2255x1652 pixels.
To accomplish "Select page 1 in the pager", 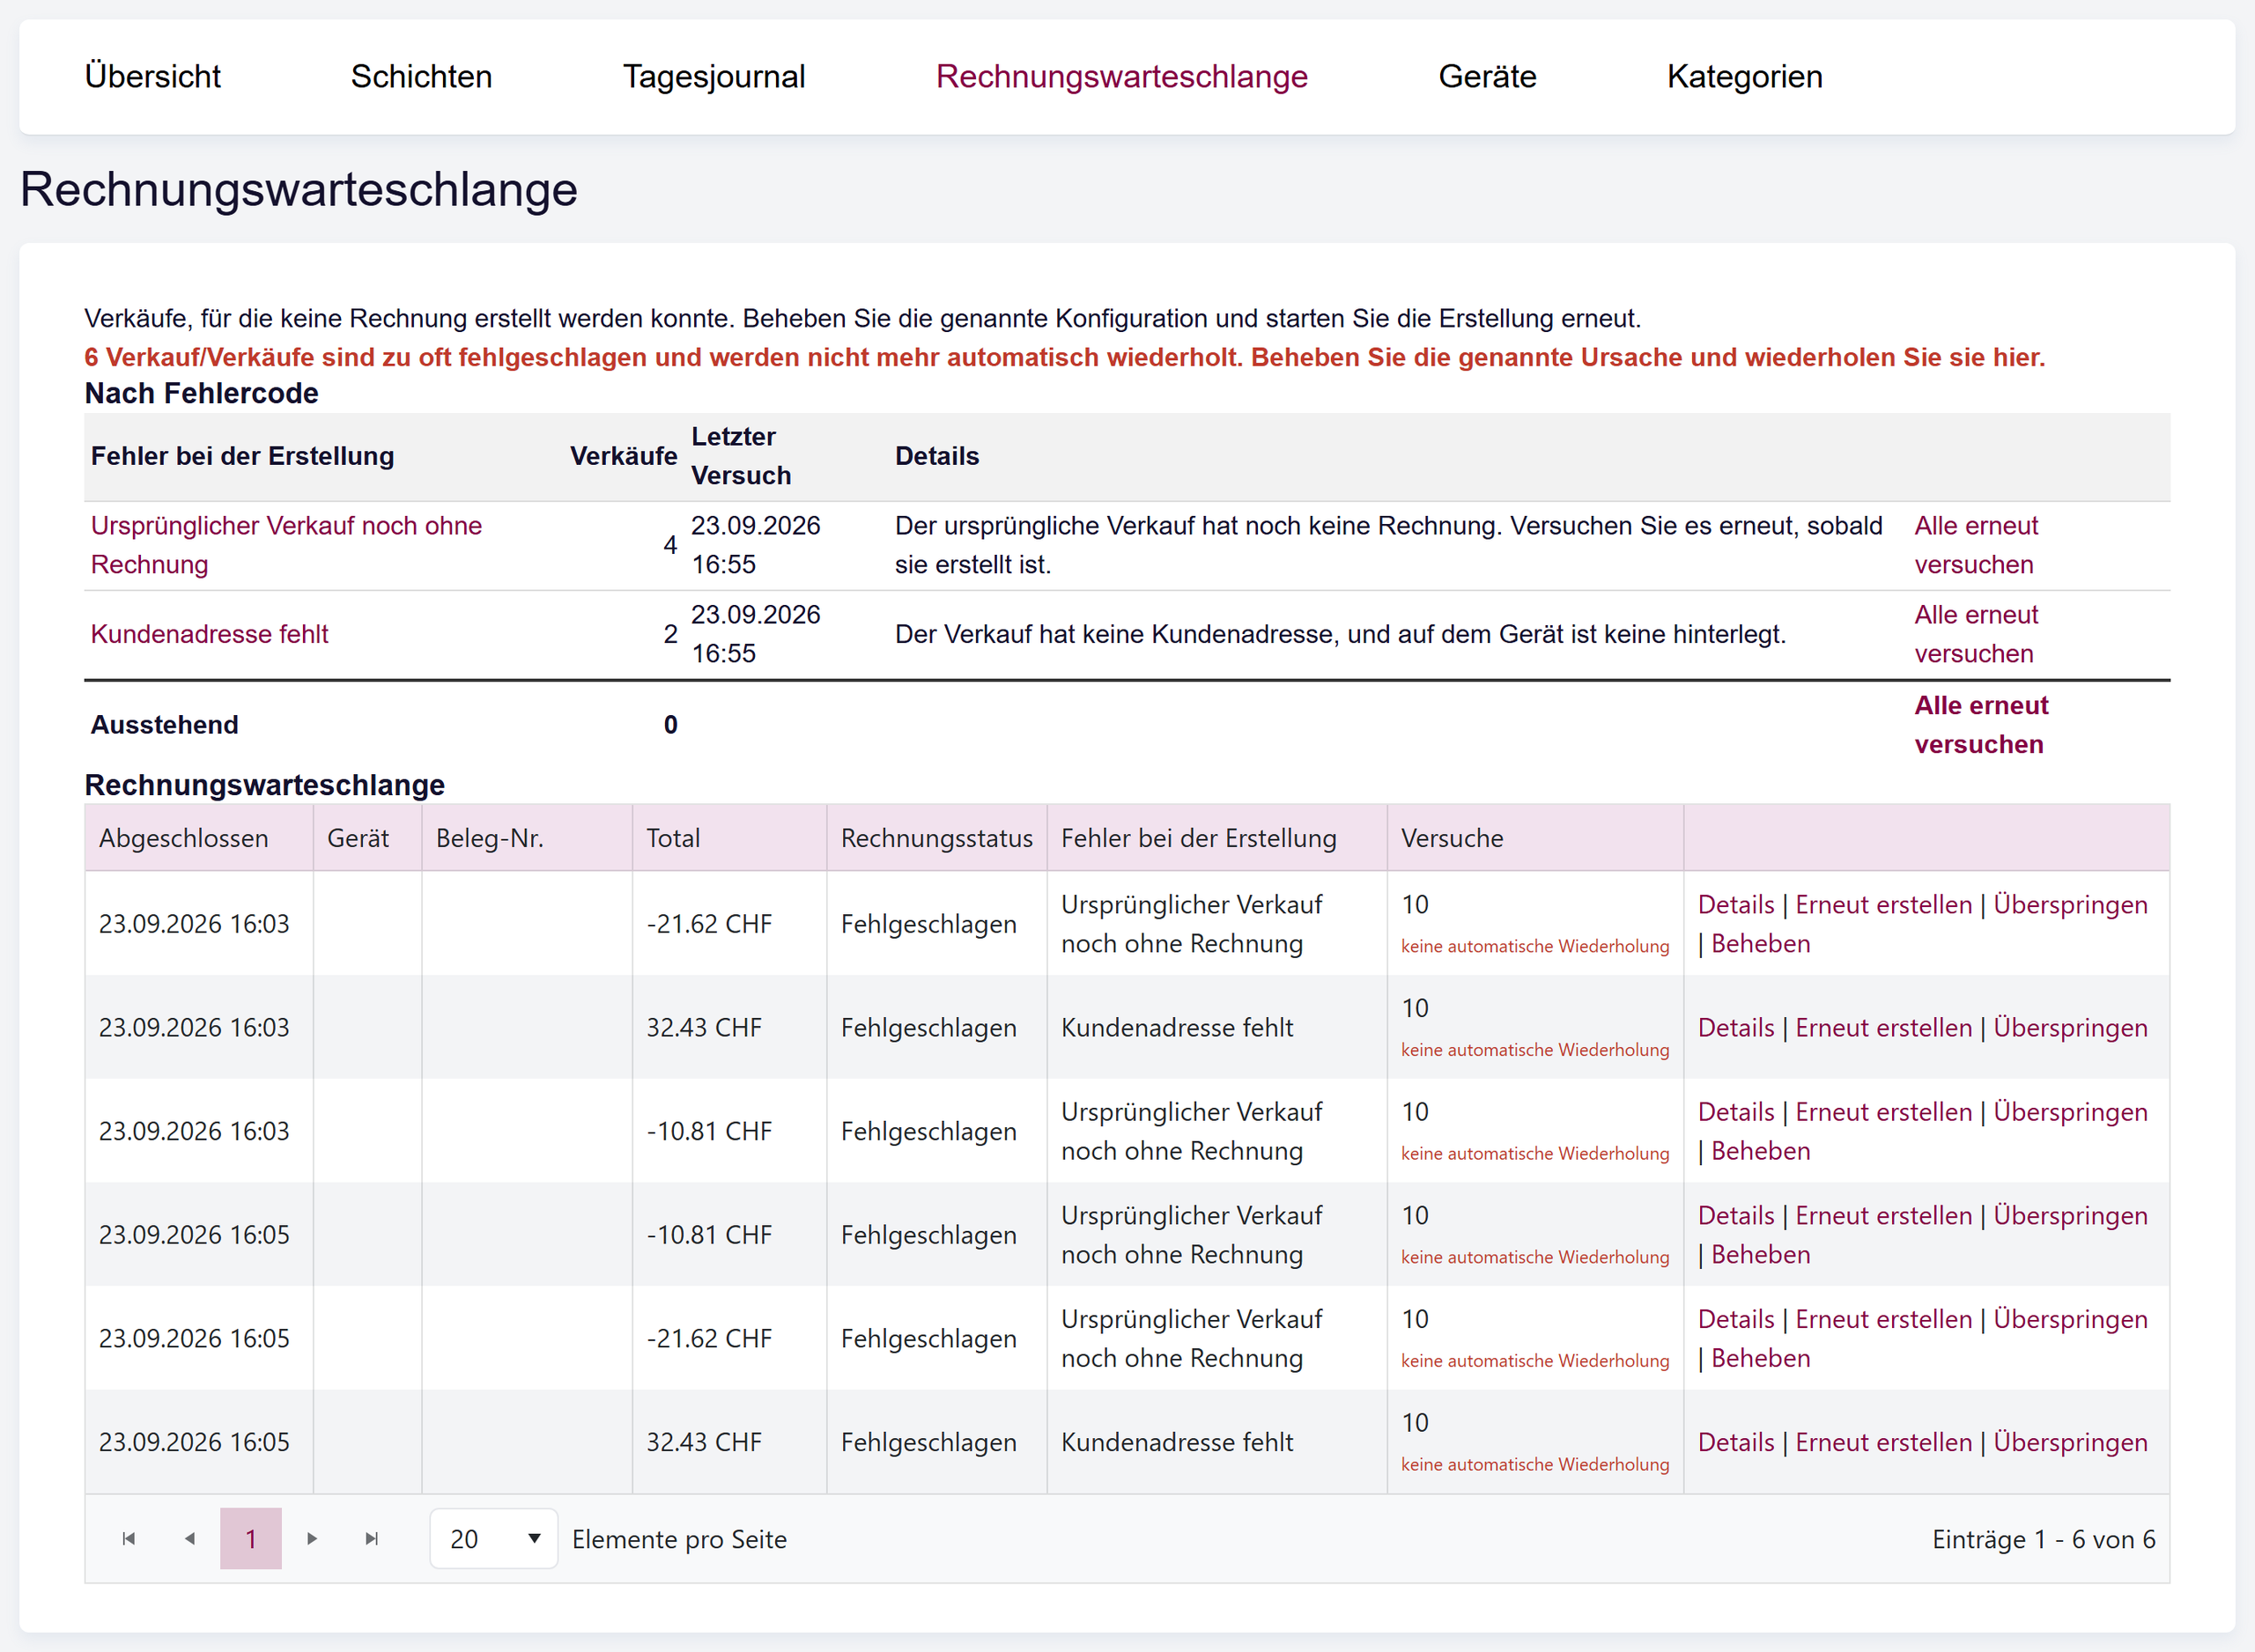I will point(251,1539).
